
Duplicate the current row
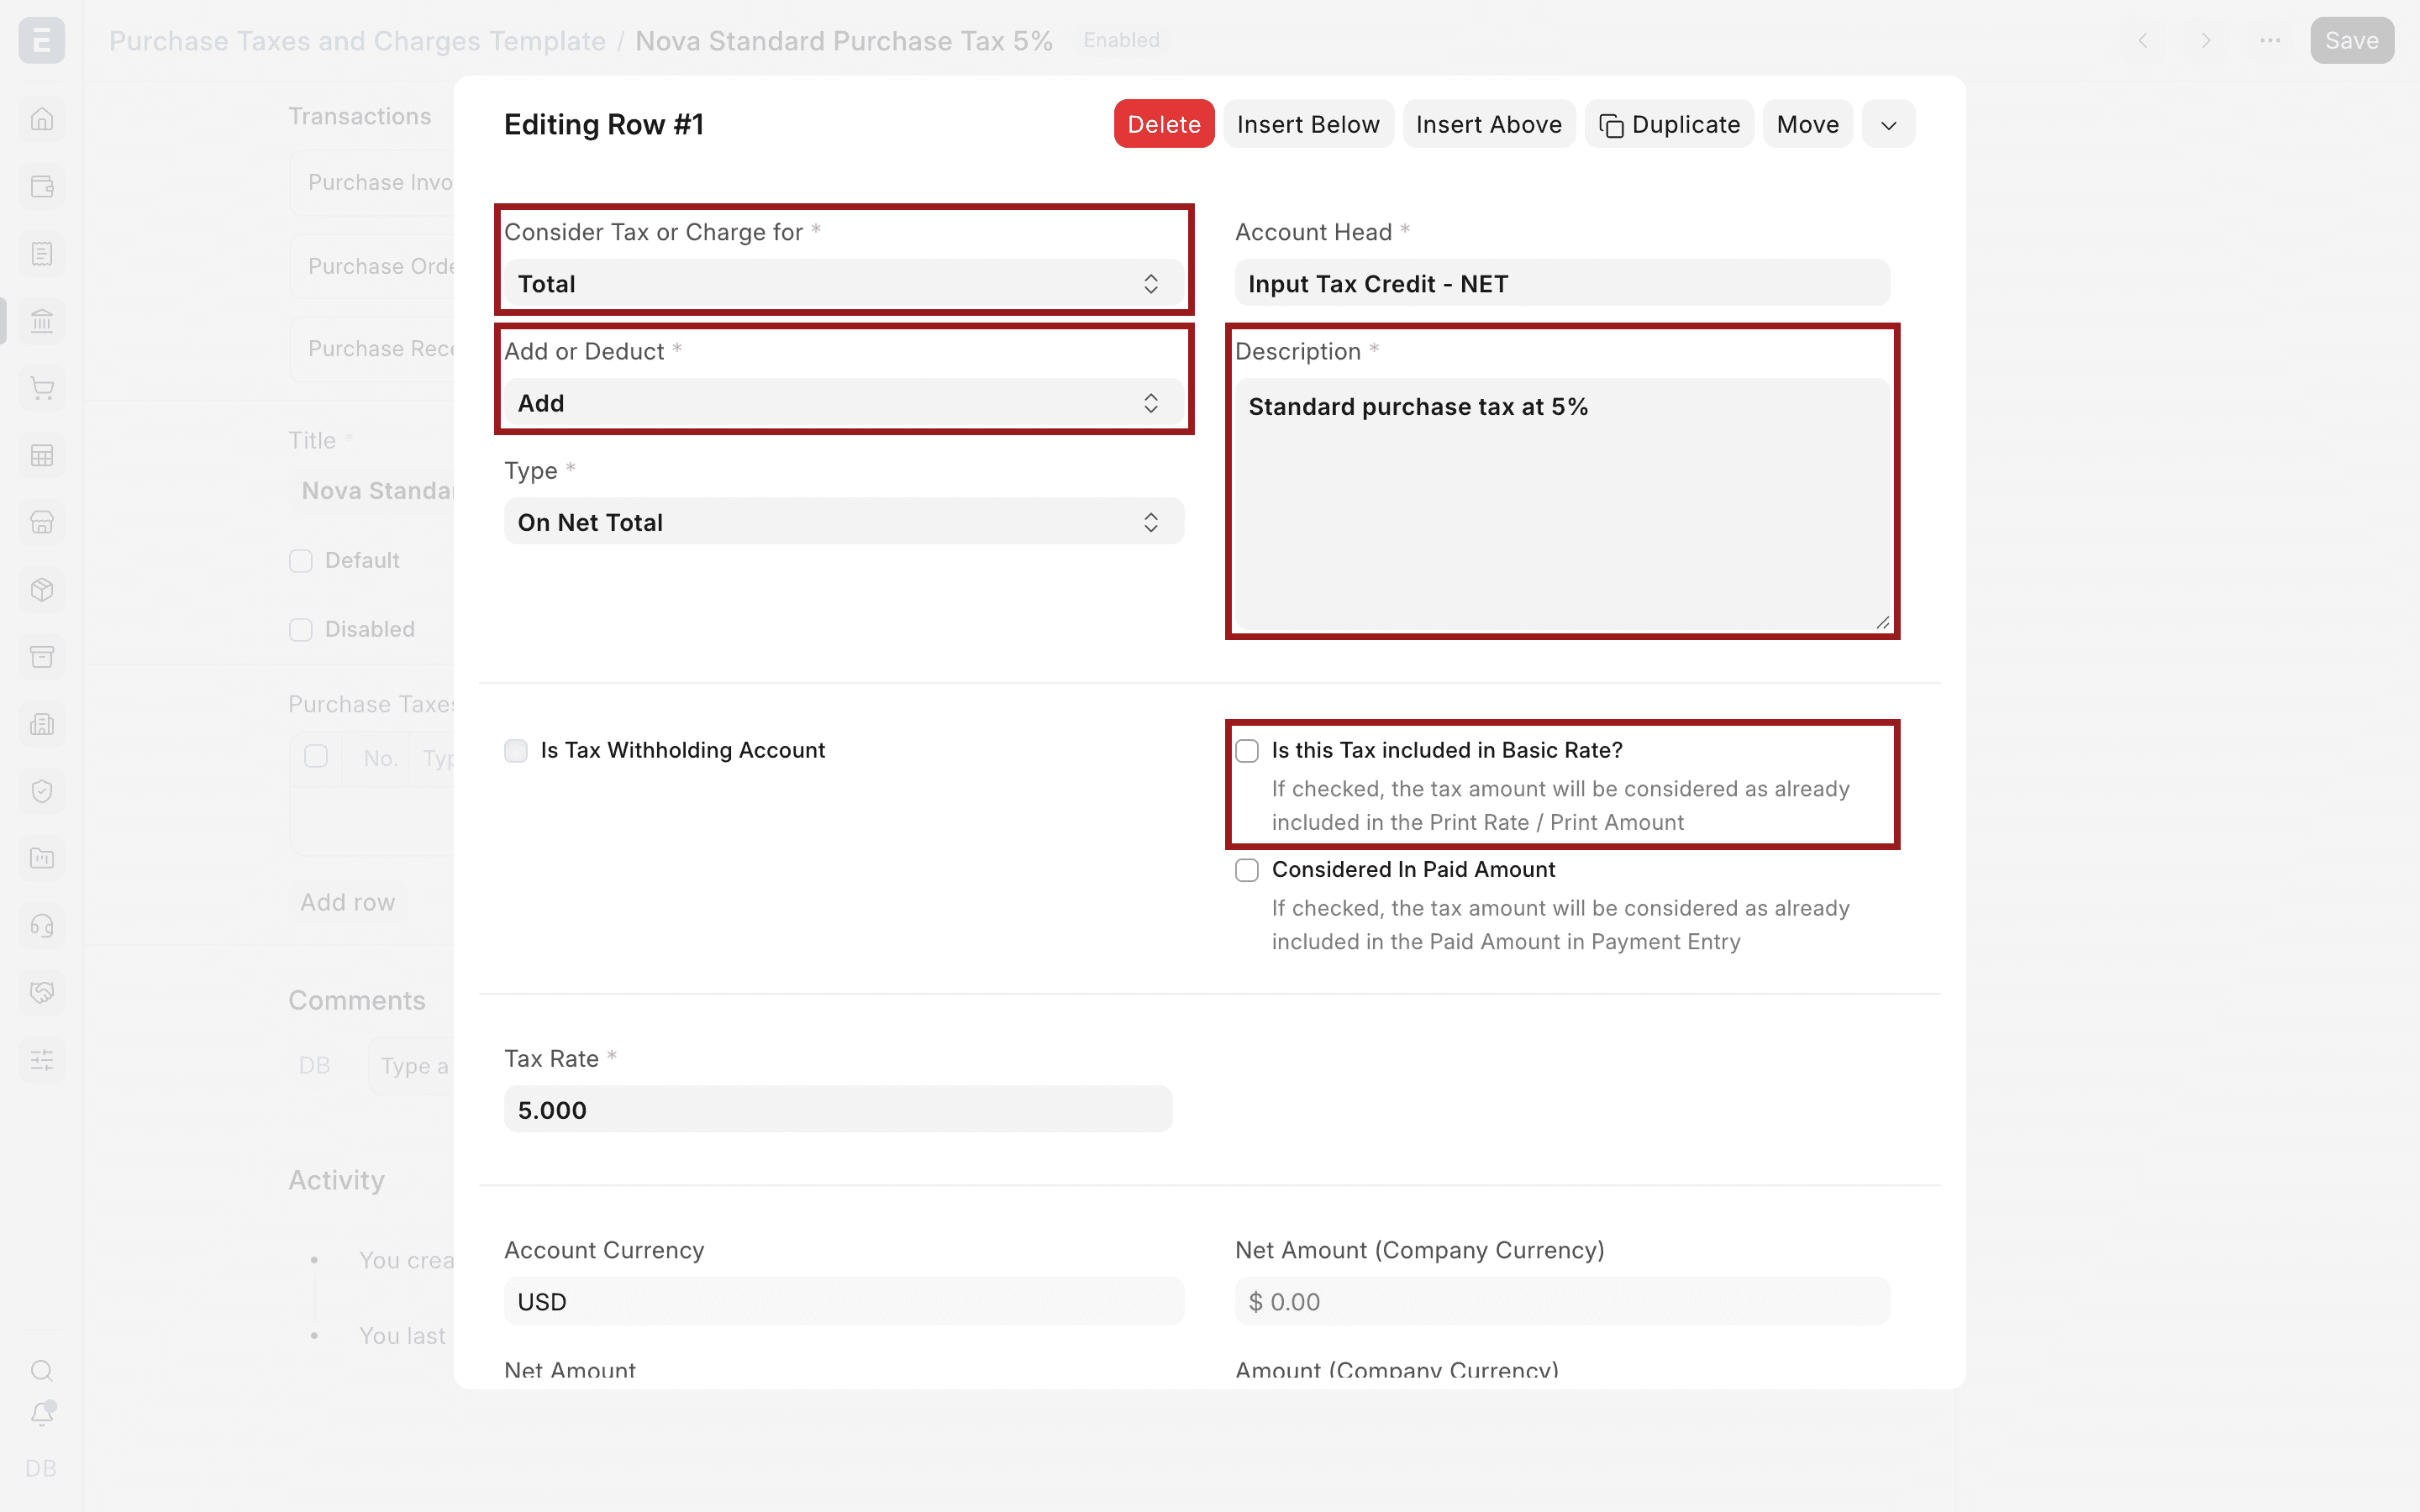1669,125
